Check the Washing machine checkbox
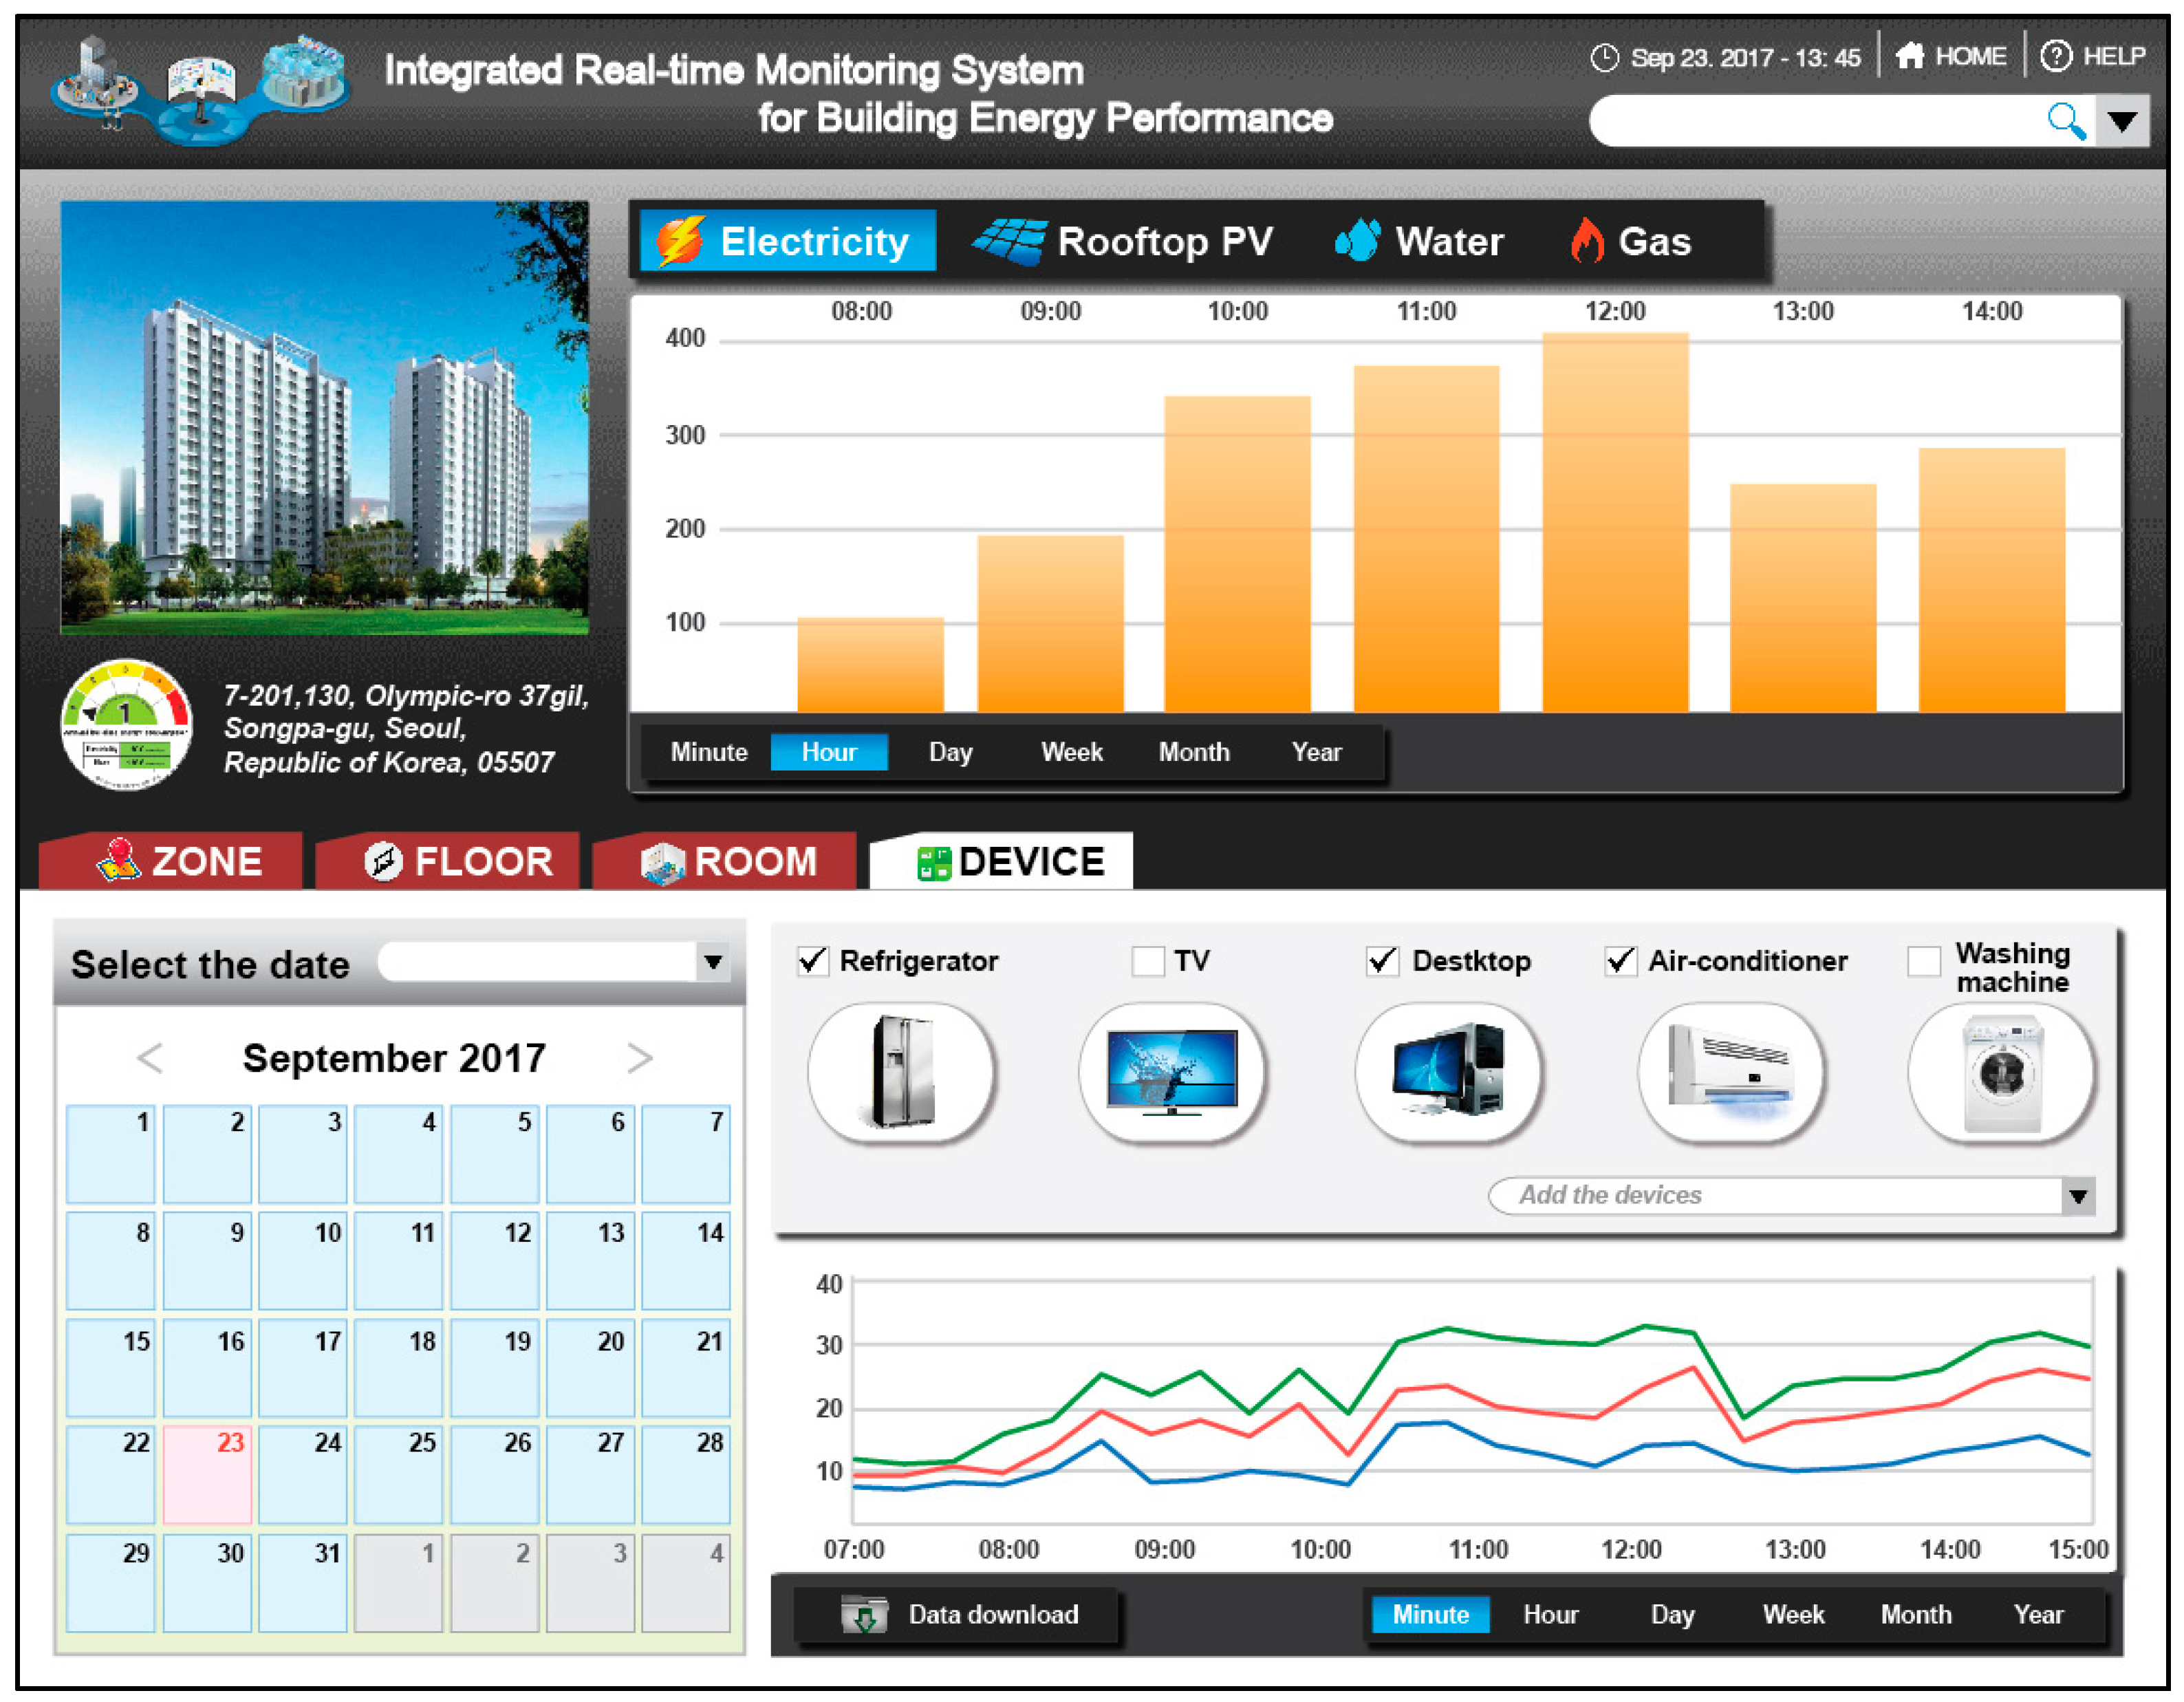2184x1702 pixels. click(x=1923, y=961)
